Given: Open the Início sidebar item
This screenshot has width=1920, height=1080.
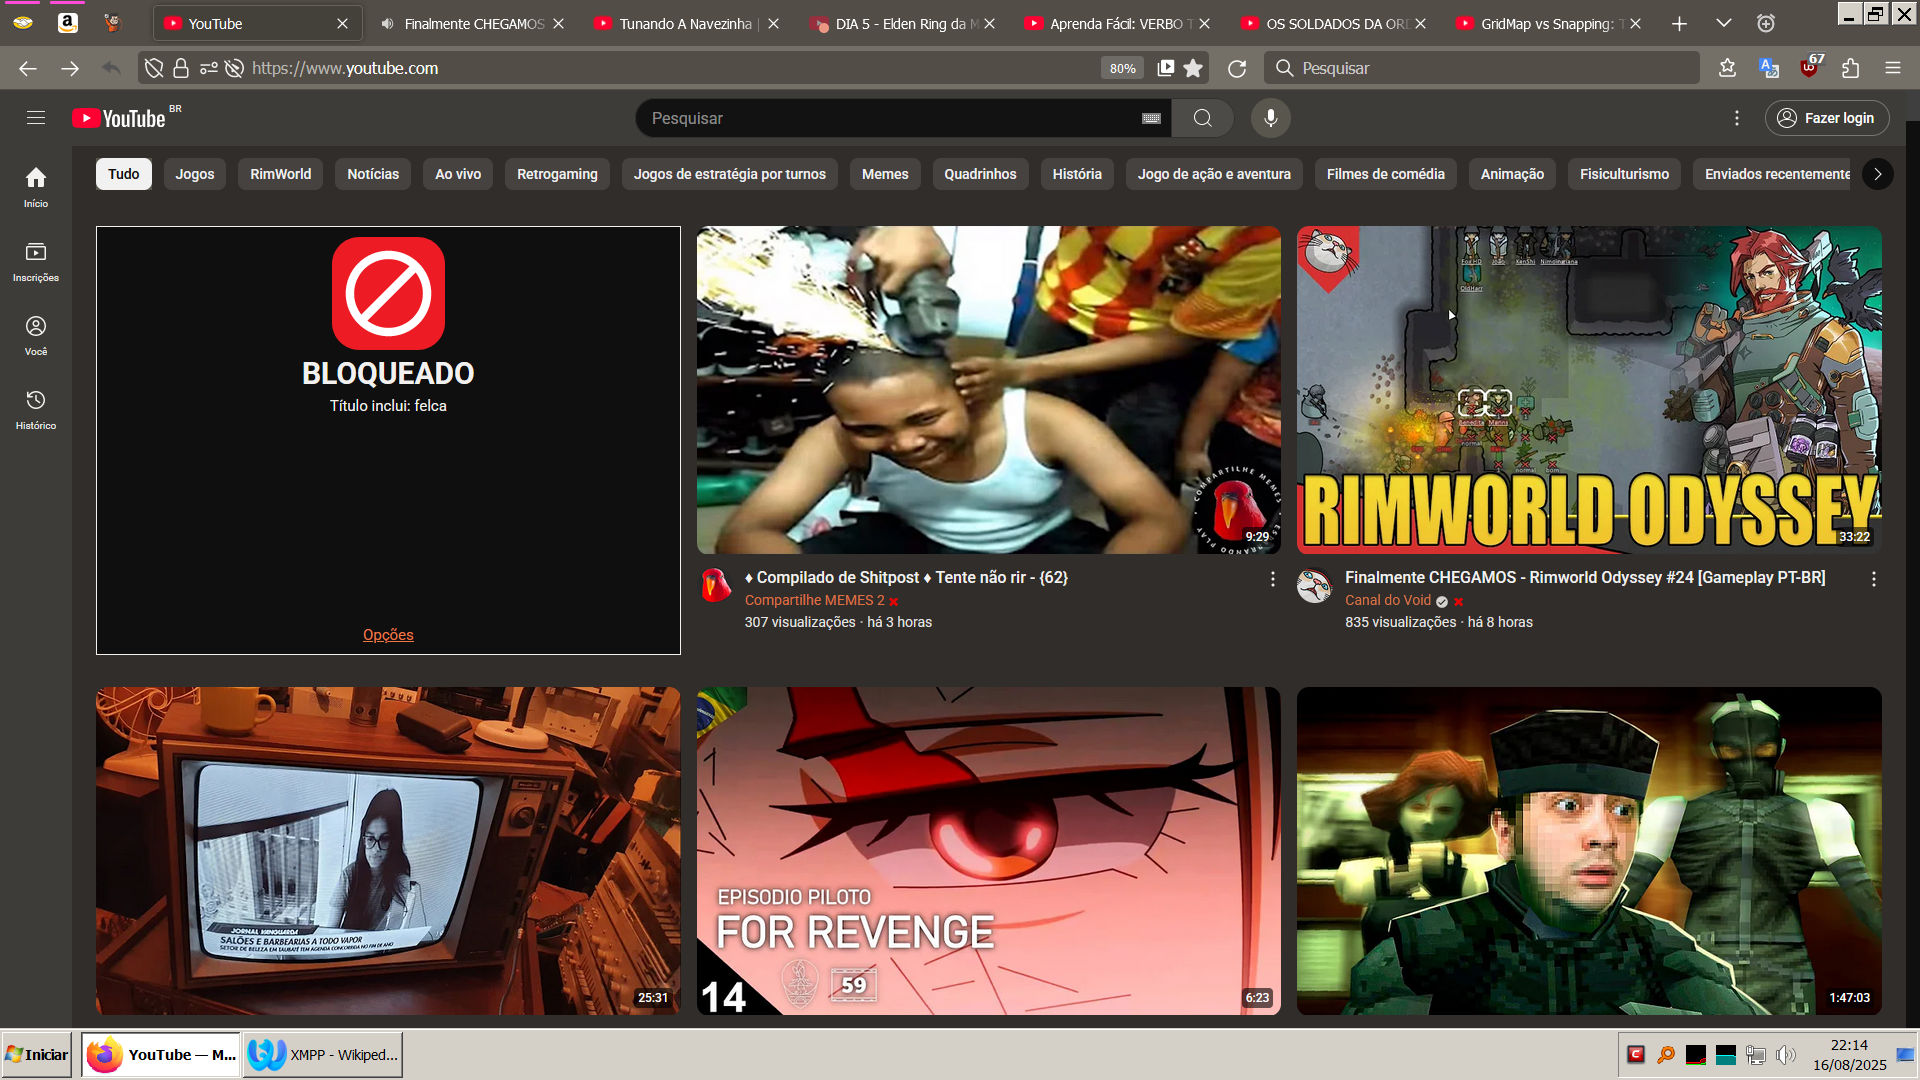Looking at the screenshot, I should pyautogui.click(x=36, y=187).
